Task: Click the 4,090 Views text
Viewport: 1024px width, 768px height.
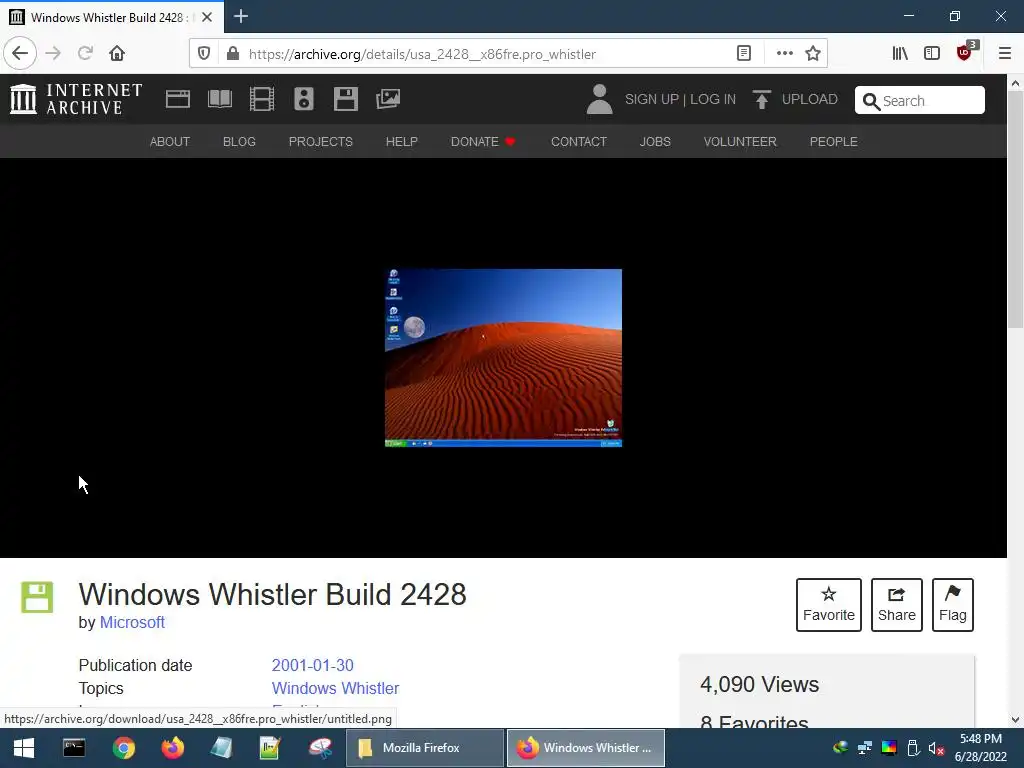Action: point(760,684)
